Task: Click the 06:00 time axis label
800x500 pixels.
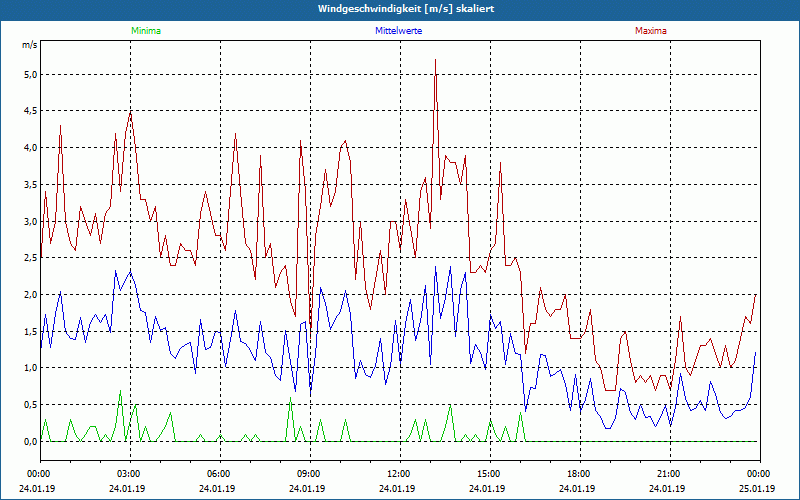Action: click(220, 474)
